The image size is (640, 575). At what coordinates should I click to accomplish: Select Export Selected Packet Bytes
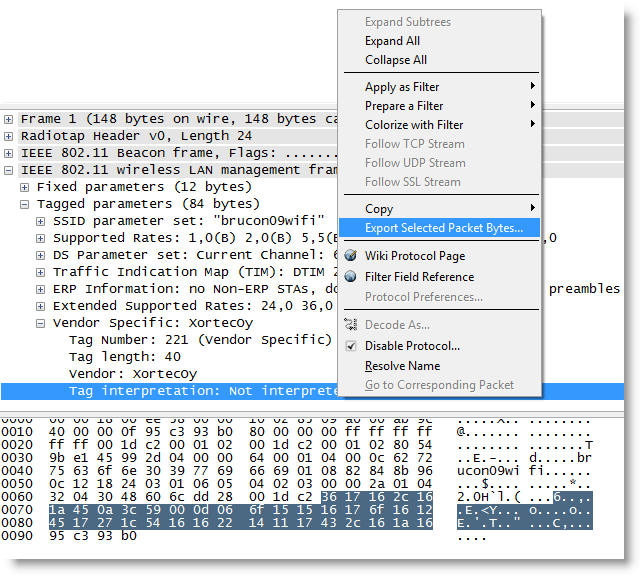(440, 228)
